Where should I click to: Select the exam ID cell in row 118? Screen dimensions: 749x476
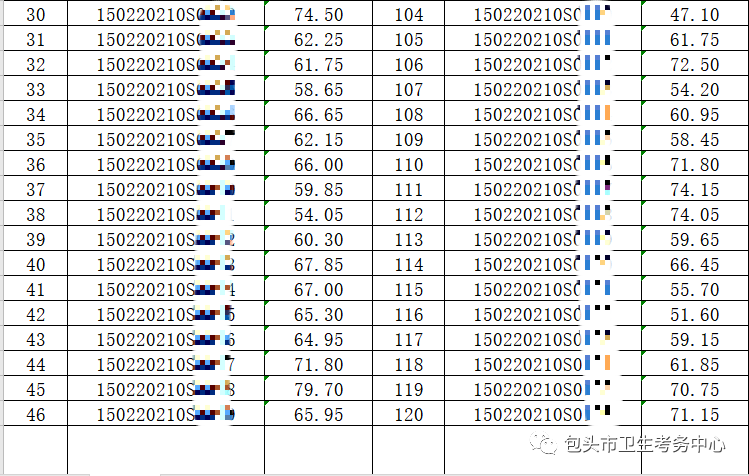(542, 364)
